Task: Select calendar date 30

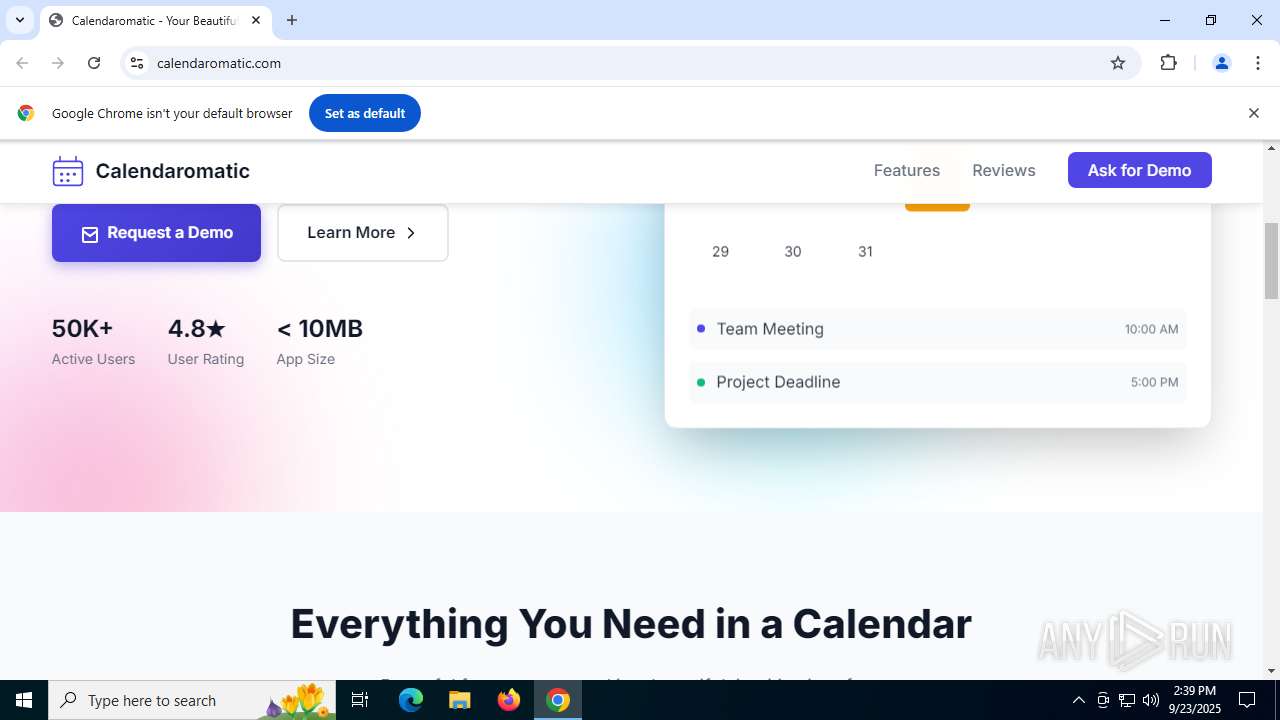Action: point(793,252)
